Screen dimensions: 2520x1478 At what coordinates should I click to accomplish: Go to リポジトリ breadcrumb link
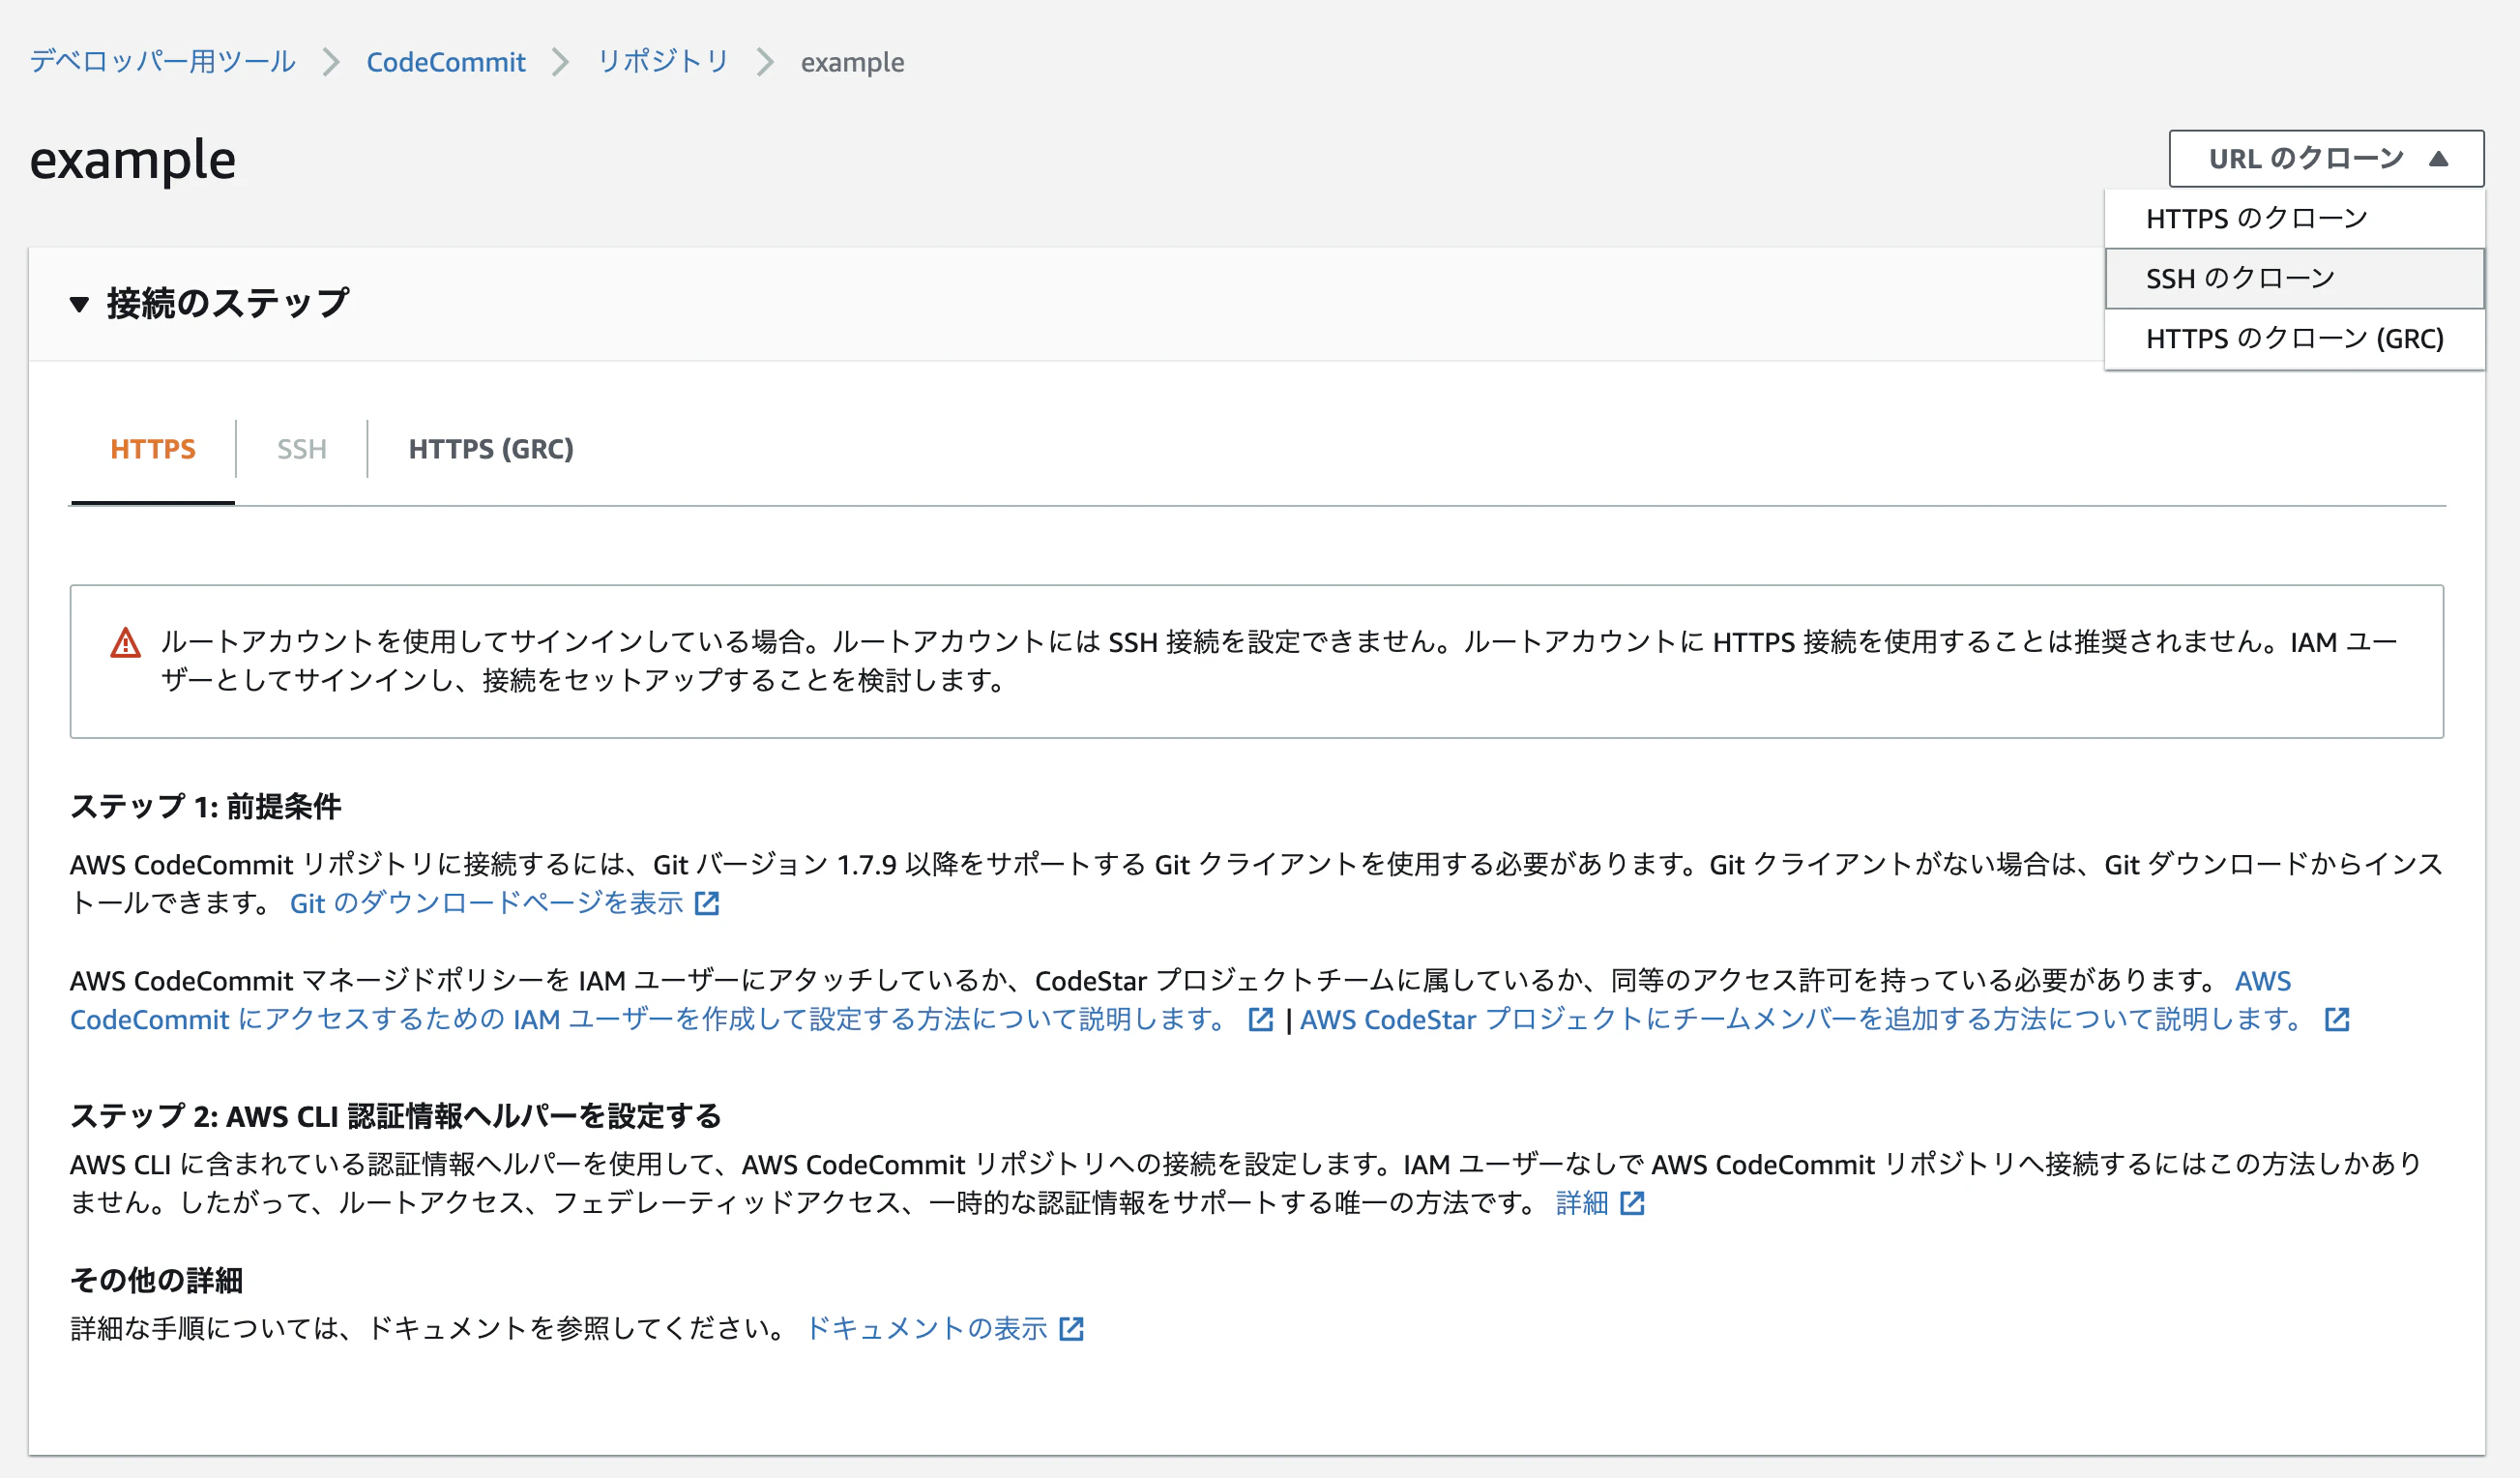pyautogui.click(x=663, y=61)
